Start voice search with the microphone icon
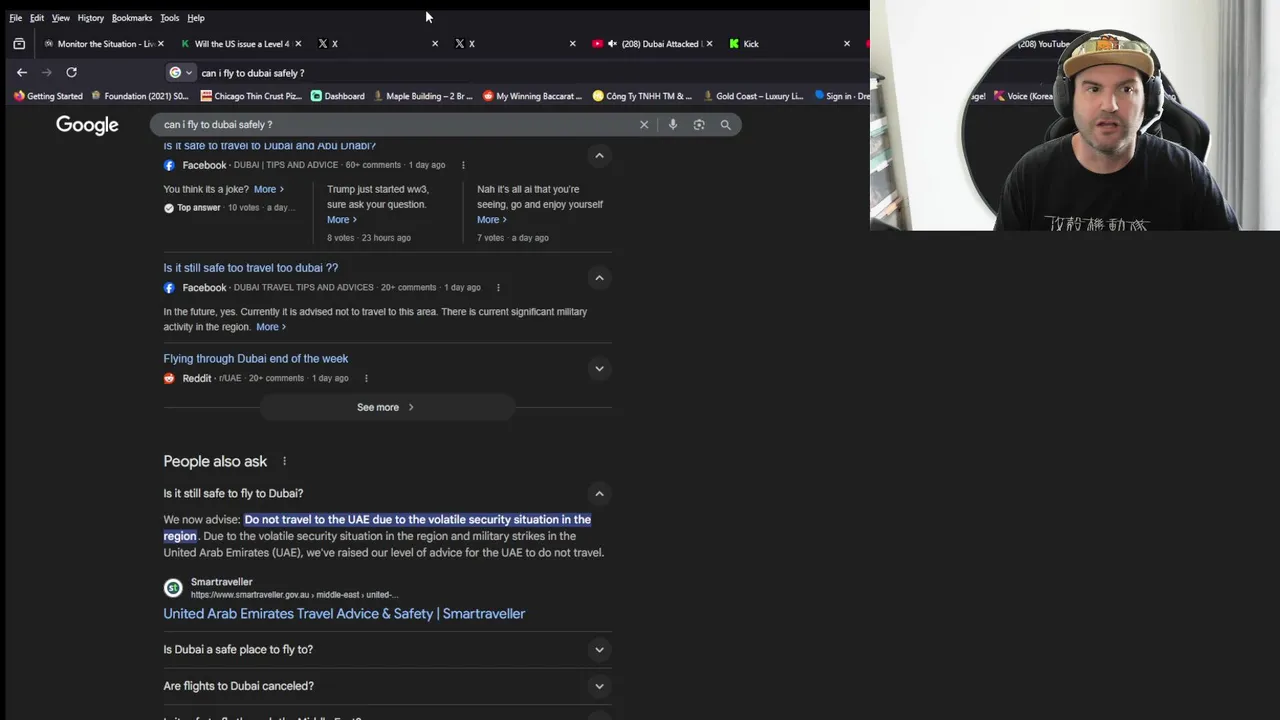 coord(673,125)
